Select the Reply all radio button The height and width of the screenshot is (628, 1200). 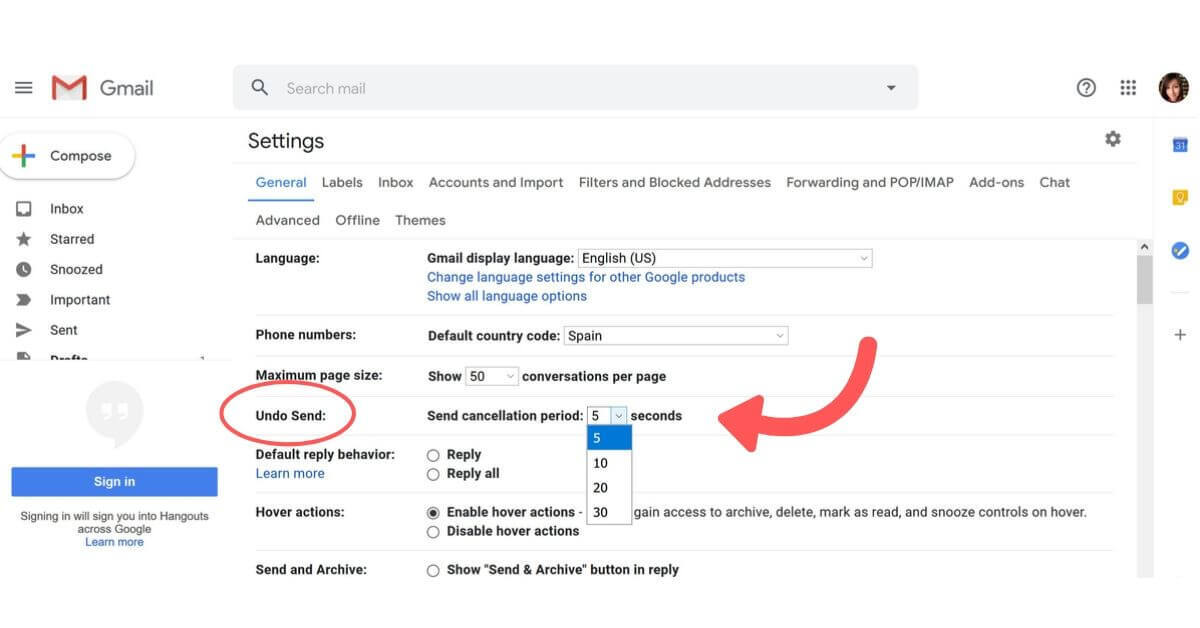coord(433,473)
